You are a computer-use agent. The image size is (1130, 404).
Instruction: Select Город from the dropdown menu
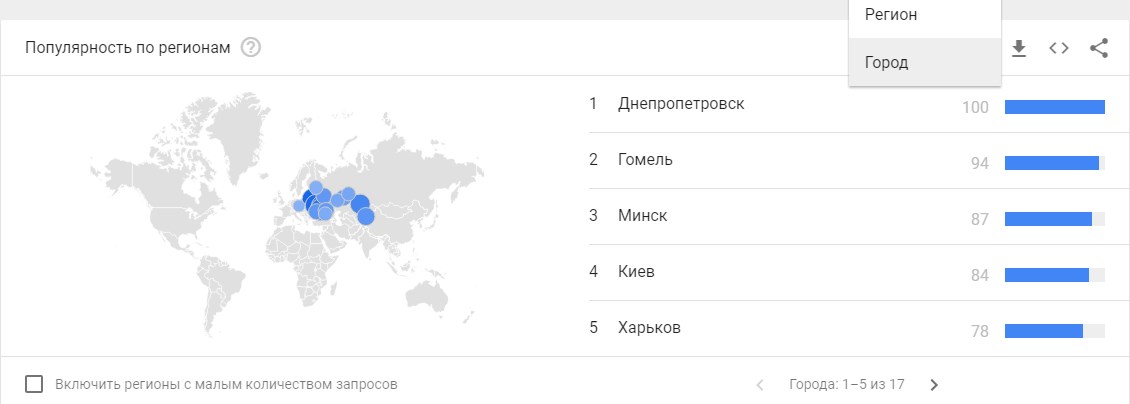coord(887,62)
